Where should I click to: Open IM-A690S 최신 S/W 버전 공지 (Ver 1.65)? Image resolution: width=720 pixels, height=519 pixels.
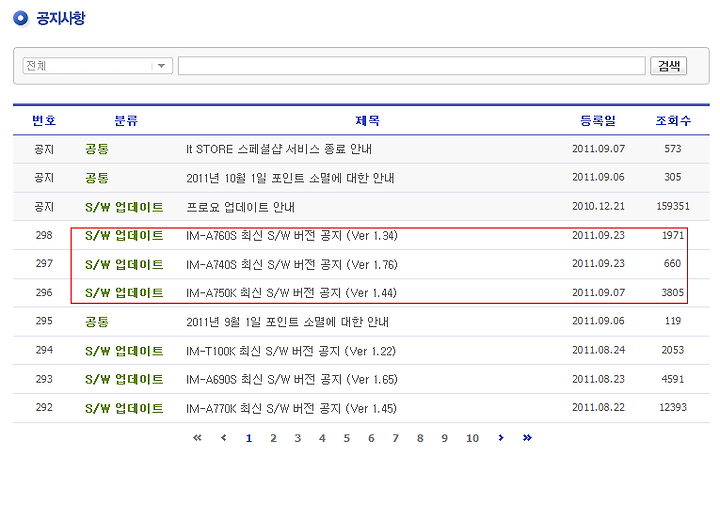coord(292,379)
